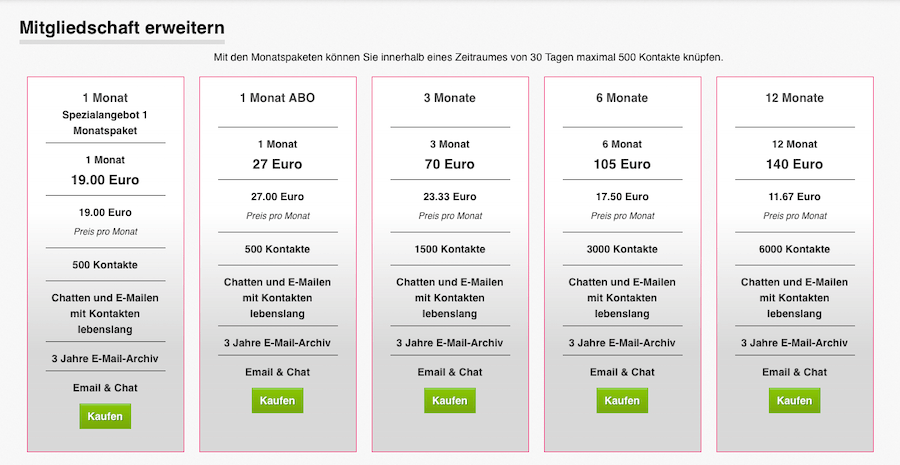Click the 3000 Kontakte text
The height and width of the screenshot is (465, 900).
(622, 249)
